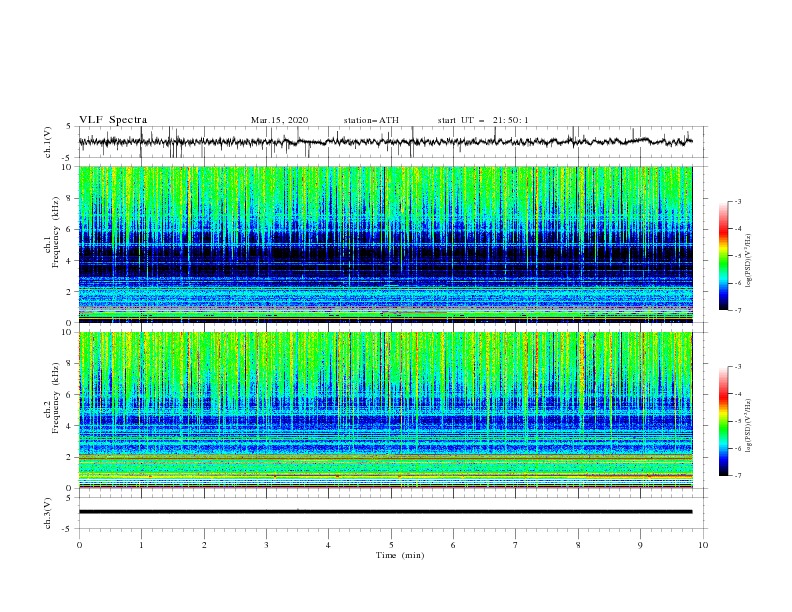Click the "-5" tick on ch.3(V) axis
The width and height of the screenshot is (792, 612).
[x=68, y=530]
